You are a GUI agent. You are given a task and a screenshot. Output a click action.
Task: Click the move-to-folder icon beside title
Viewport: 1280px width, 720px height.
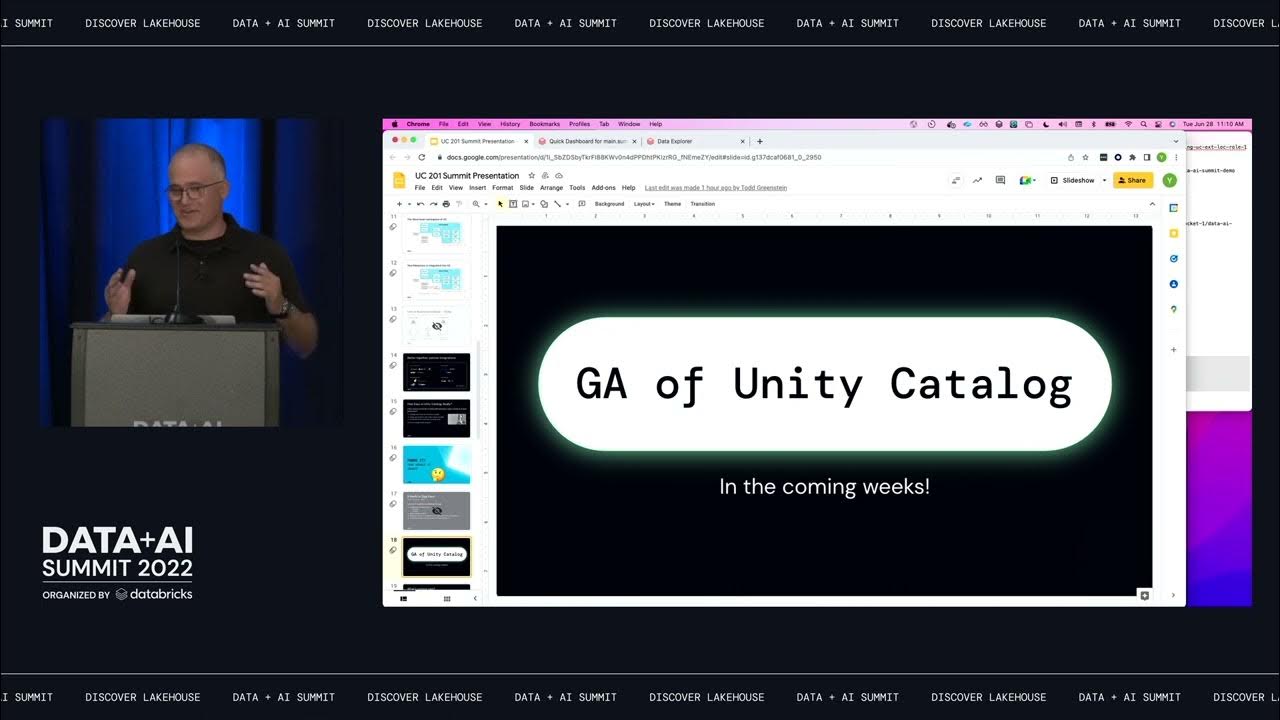[x=545, y=176]
